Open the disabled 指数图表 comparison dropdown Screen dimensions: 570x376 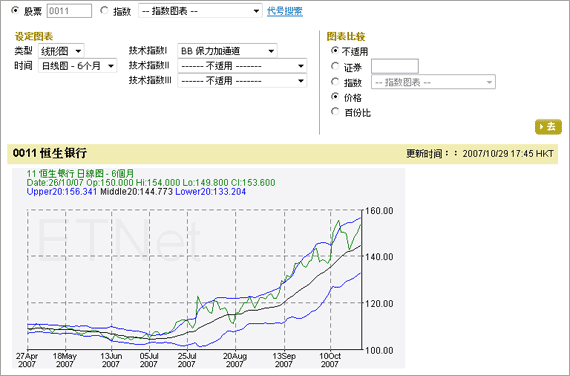(x=433, y=82)
